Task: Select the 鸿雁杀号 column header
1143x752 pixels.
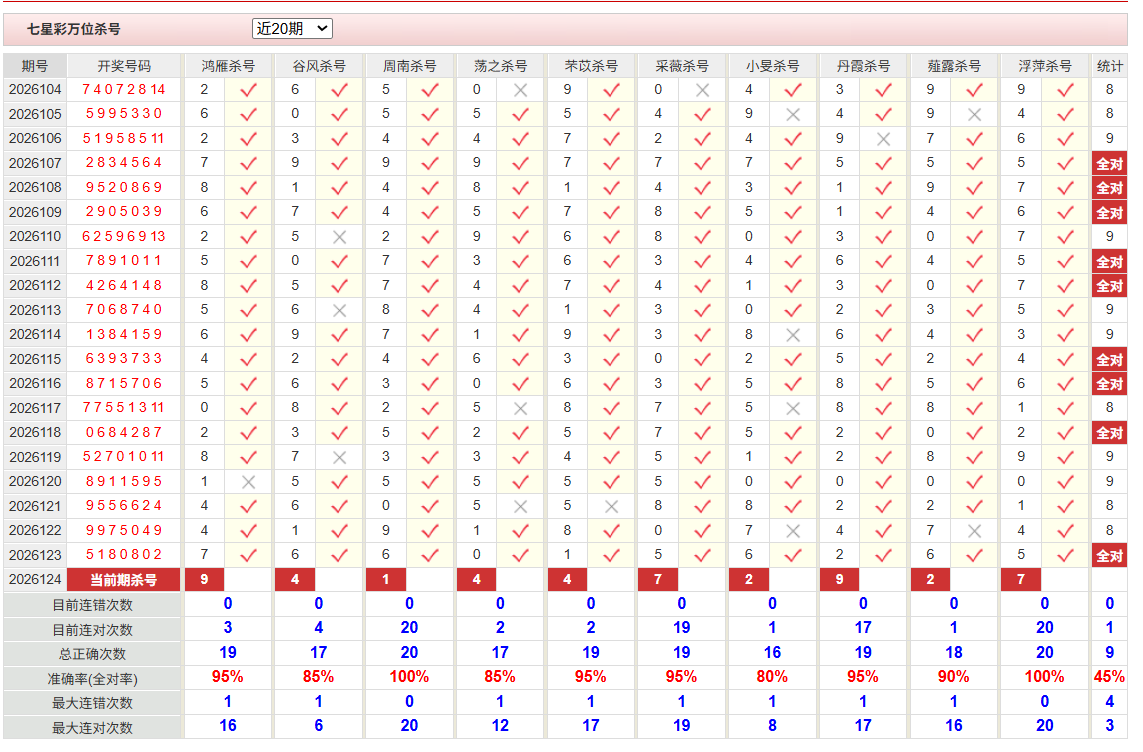Action: point(228,66)
